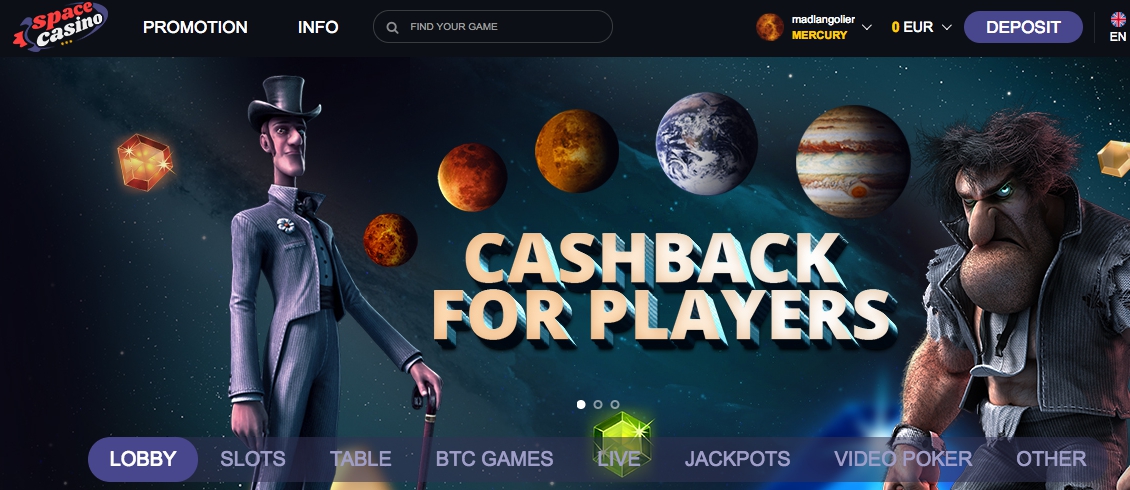Image resolution: width=1130 pixels, height=490 pixels.
Task: Select the first carousel slide dot
Action: 581,404
